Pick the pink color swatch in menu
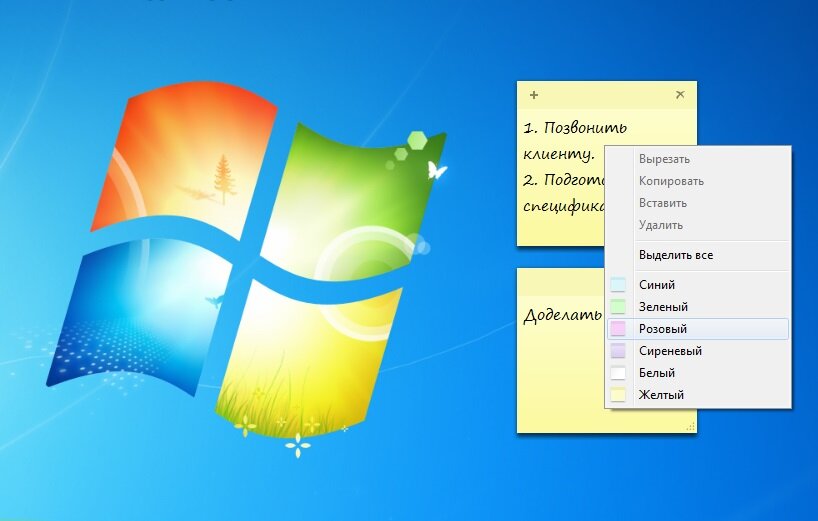This screenshot has width=818, height=521. pos(618,329)
